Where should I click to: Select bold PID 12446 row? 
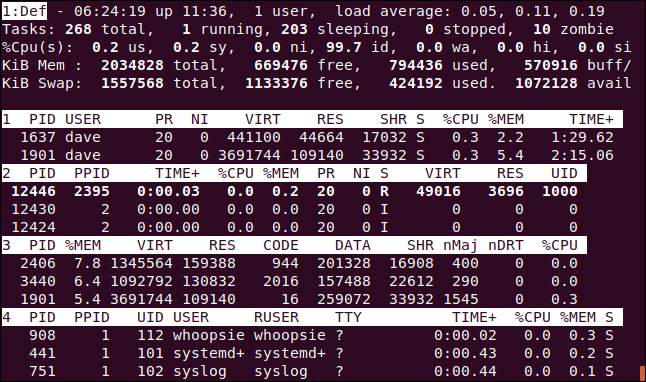click(x=294, y=191)
